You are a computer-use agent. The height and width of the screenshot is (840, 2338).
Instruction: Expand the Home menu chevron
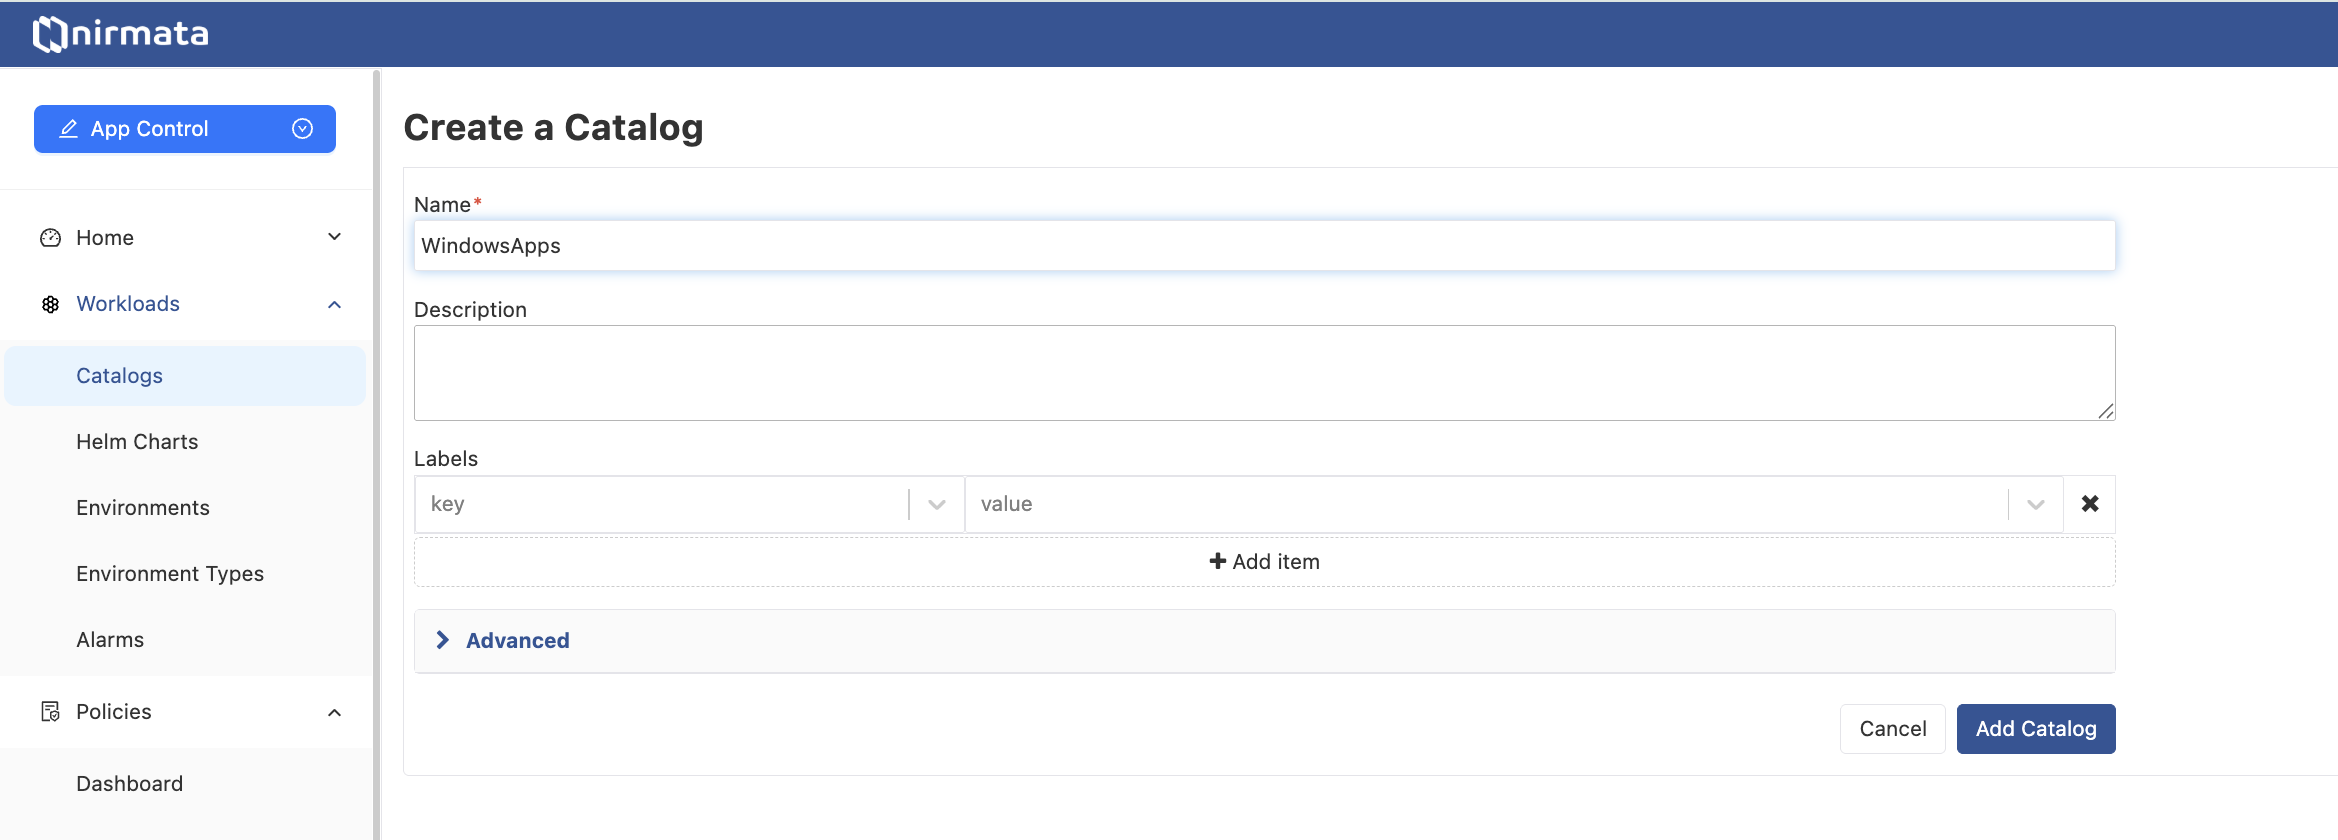335,237
